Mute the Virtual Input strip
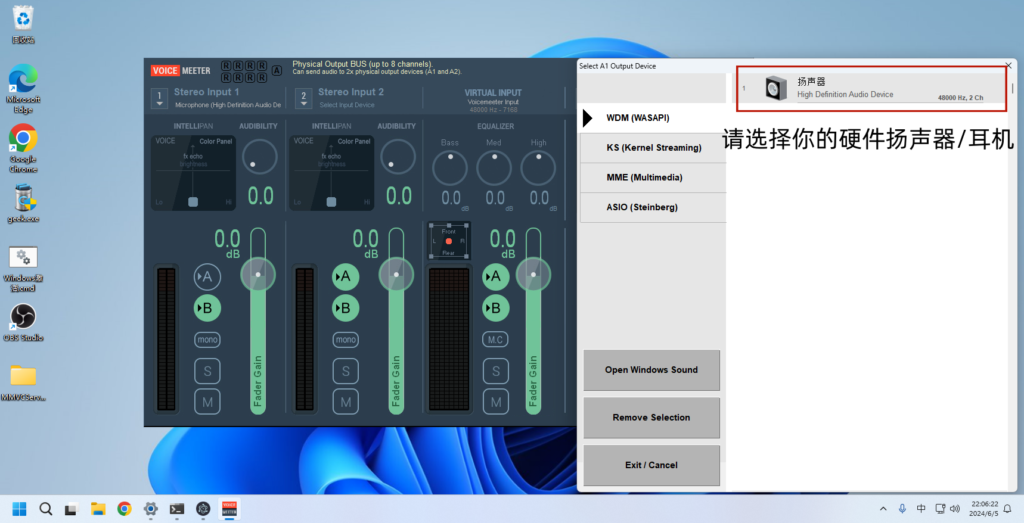The height and width of the screenshot is (523, 1024). pos(496,402)
